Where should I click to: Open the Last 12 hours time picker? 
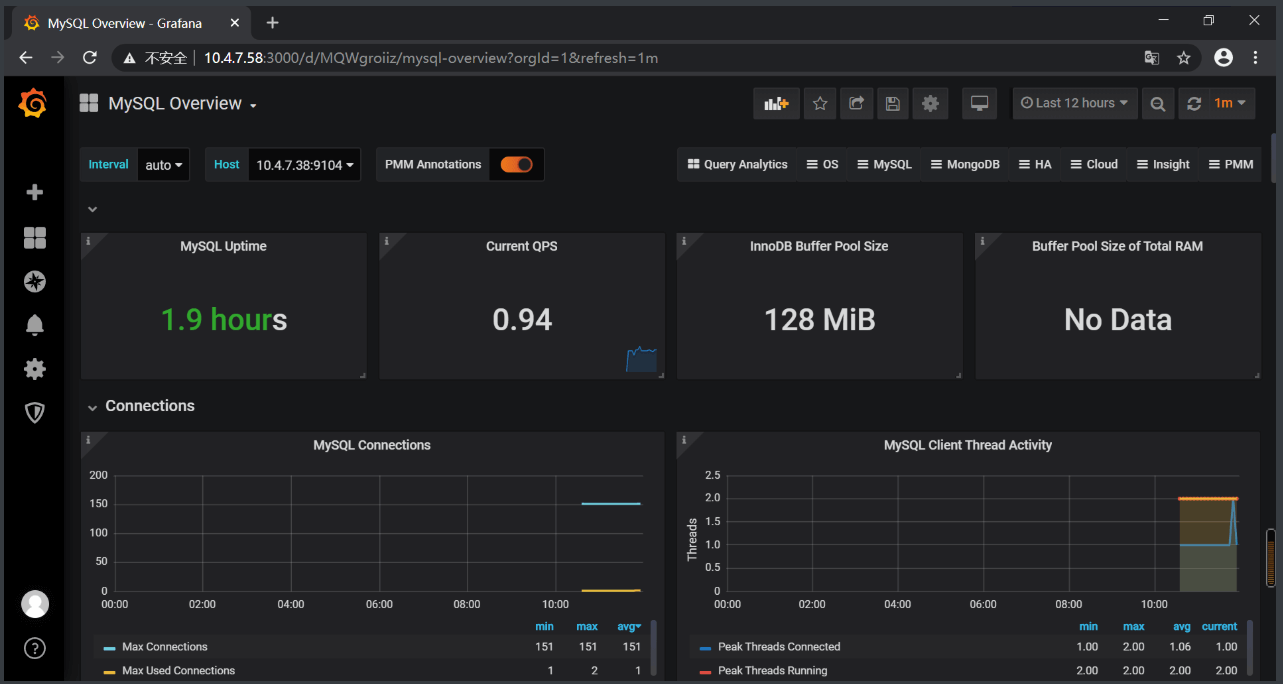(x=1075, y=103)
